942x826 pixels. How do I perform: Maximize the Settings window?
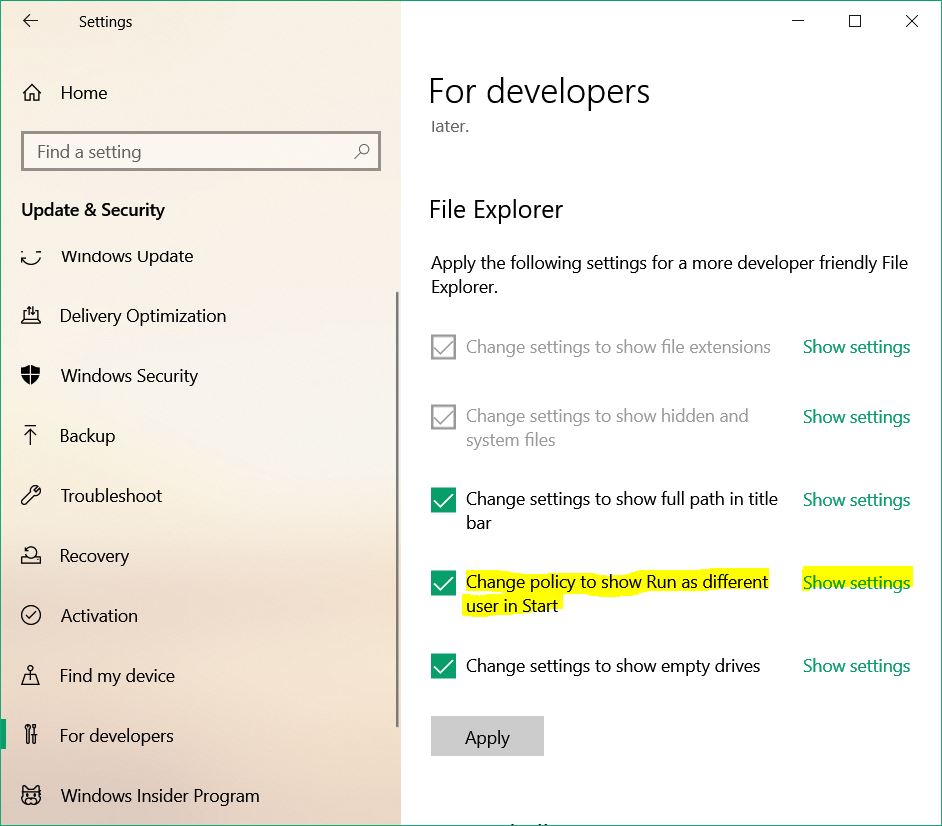point(855,21)
